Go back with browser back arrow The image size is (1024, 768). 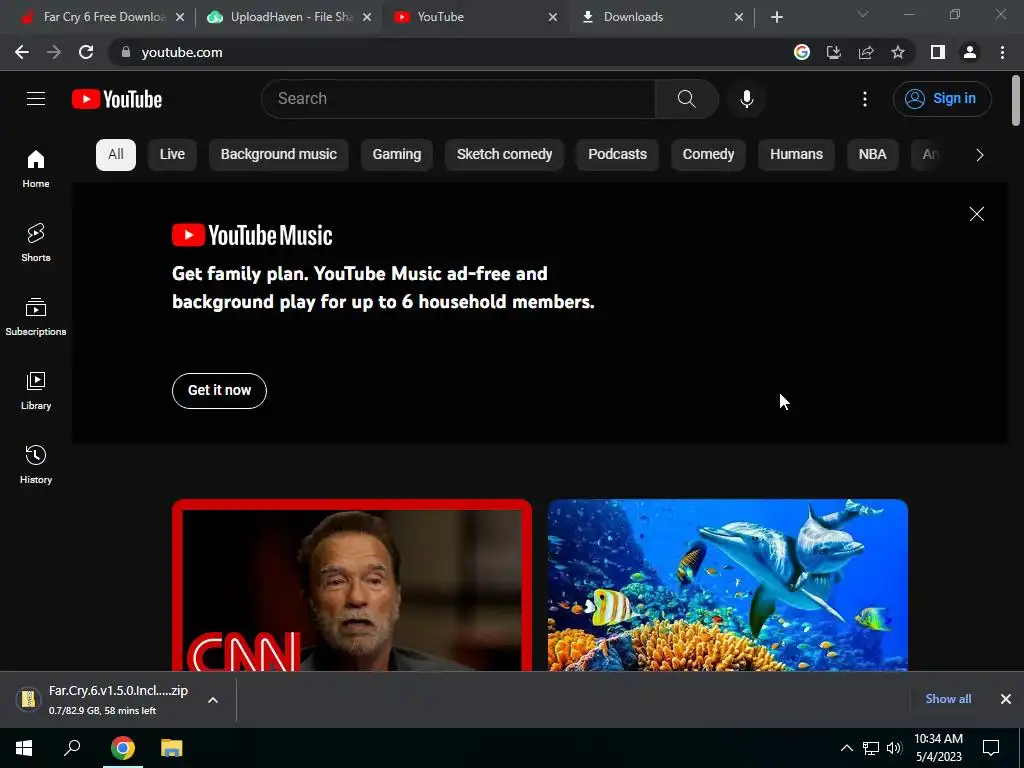(x=22, y=52)
